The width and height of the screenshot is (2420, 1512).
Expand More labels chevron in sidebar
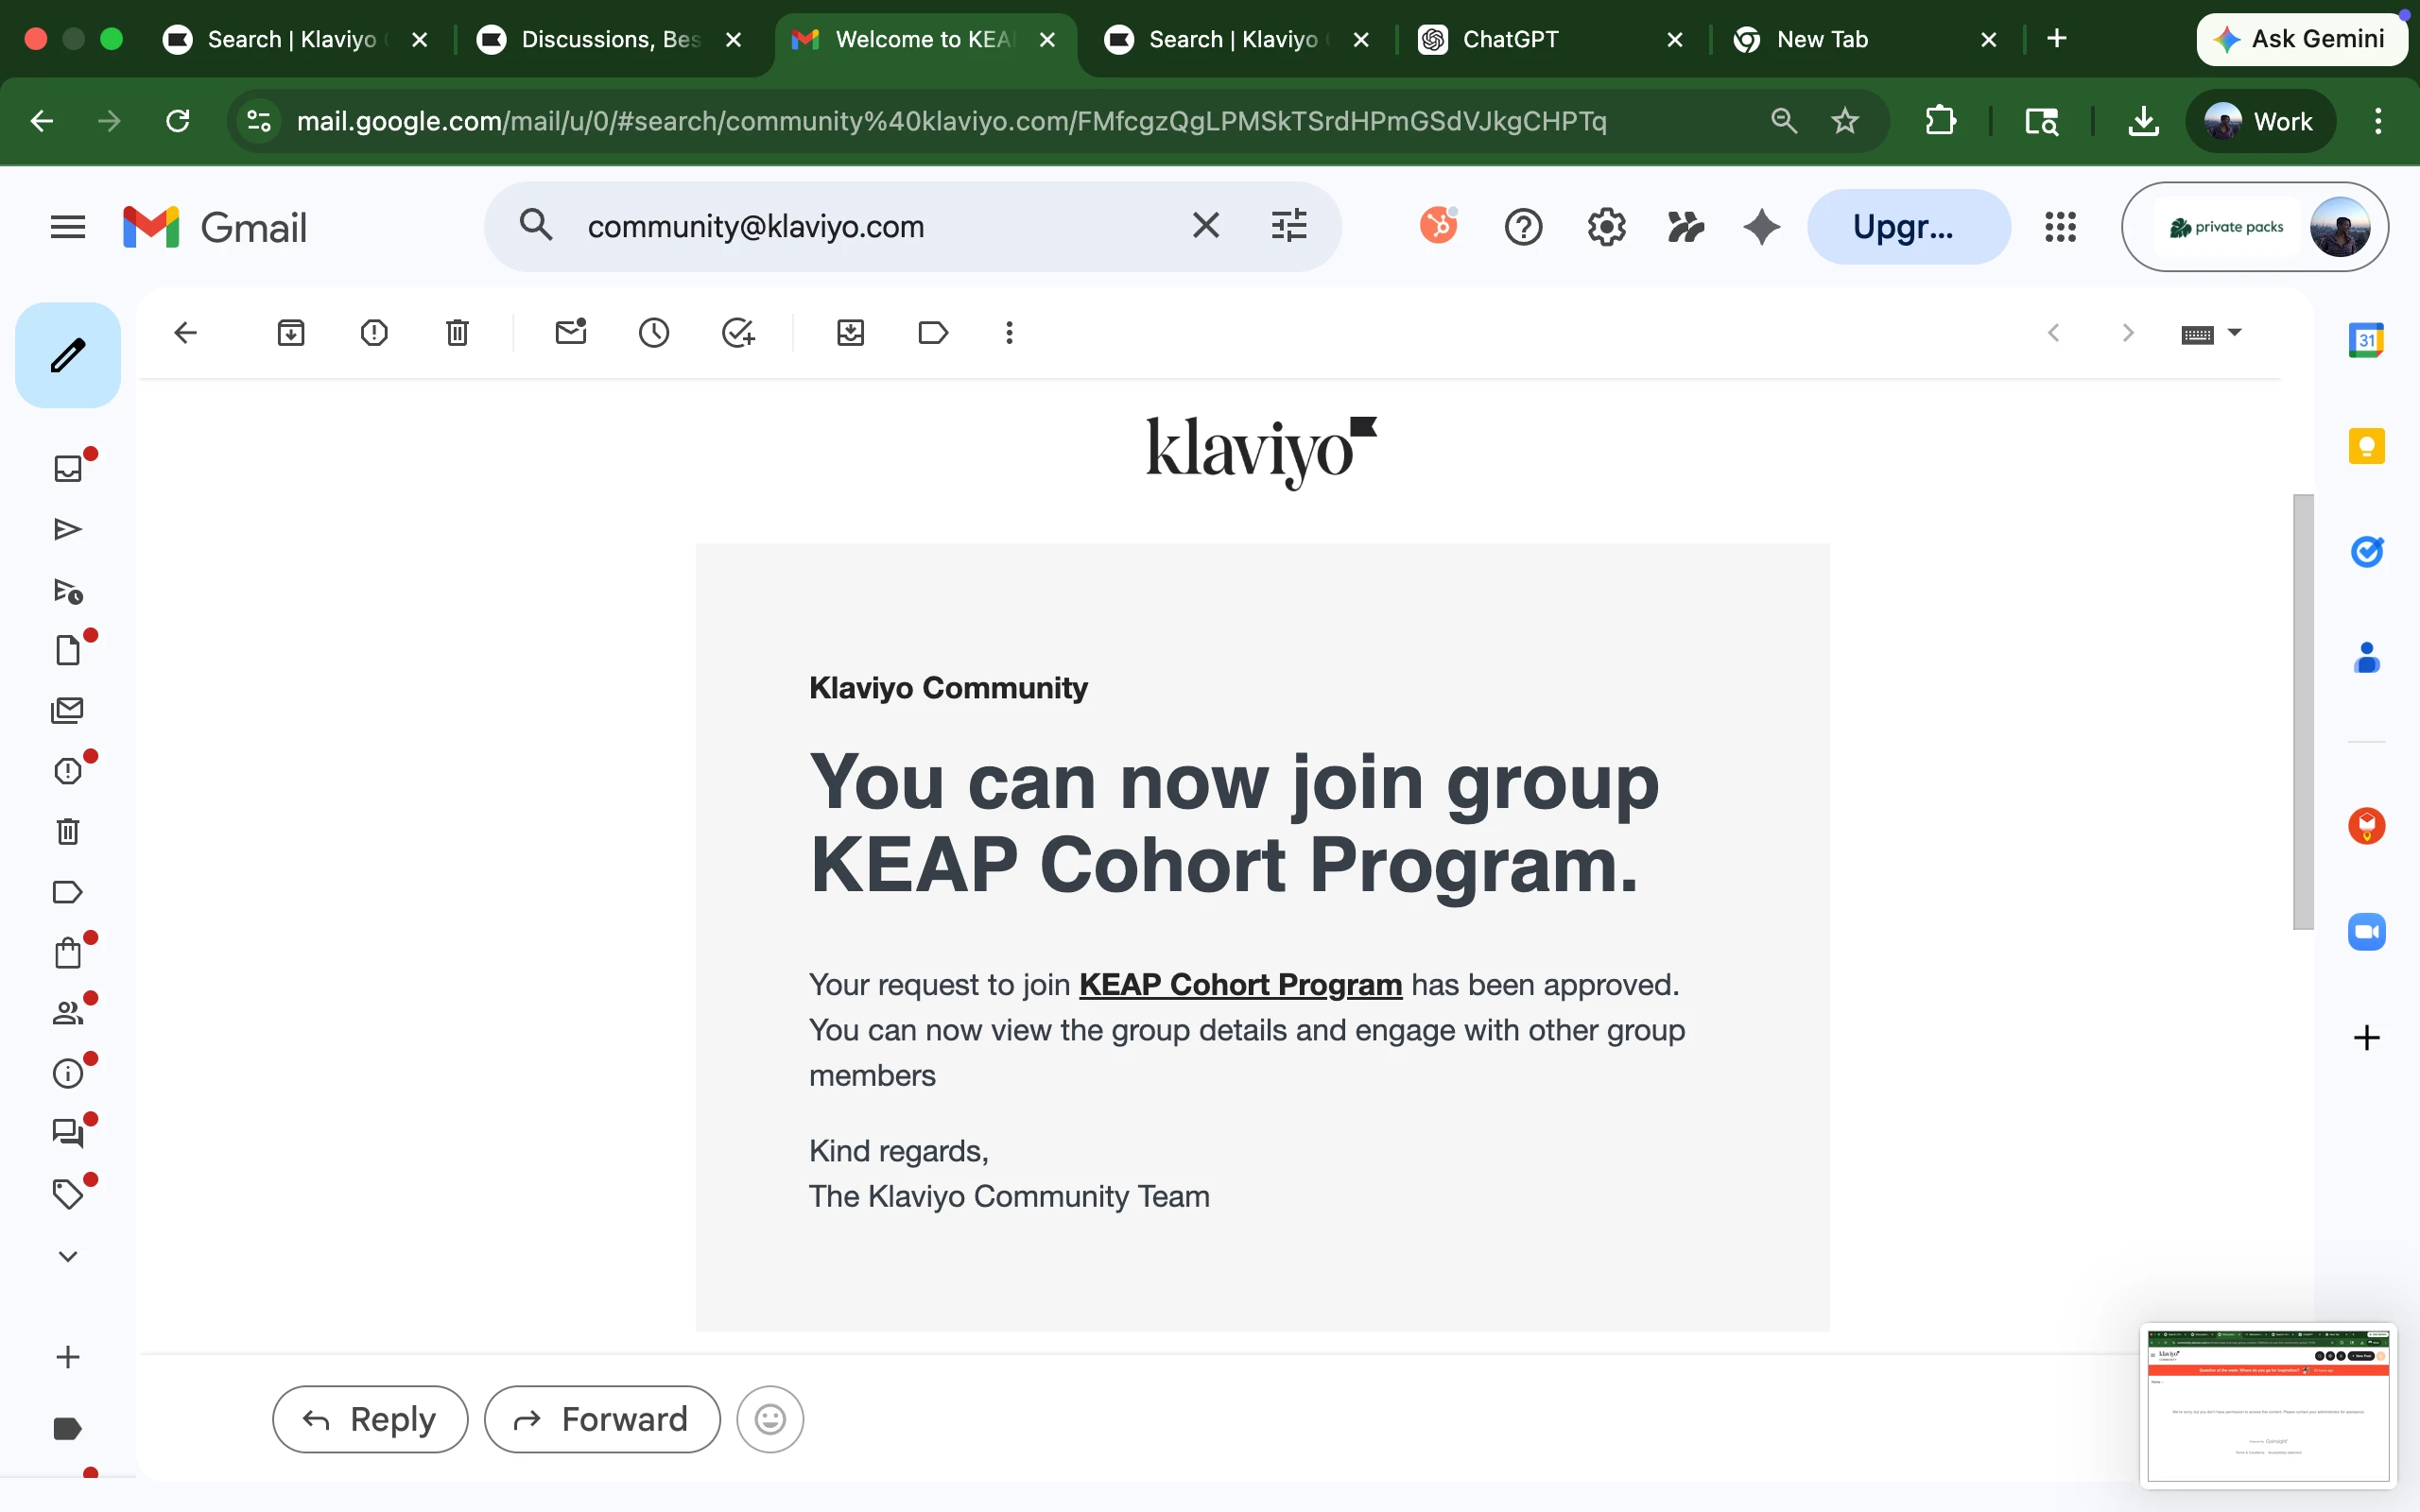pyautogui.click(x=67, y=1256)
